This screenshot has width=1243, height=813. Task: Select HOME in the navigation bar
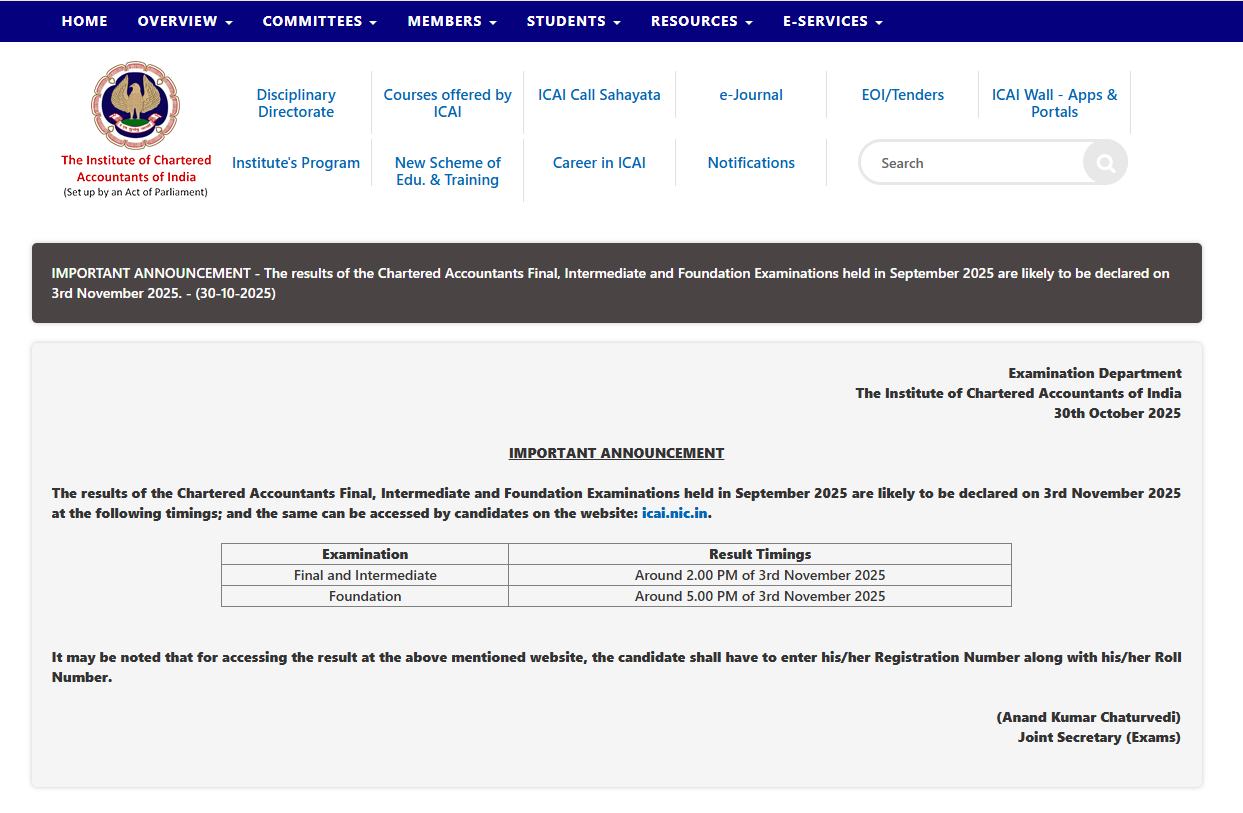[84, 21]
